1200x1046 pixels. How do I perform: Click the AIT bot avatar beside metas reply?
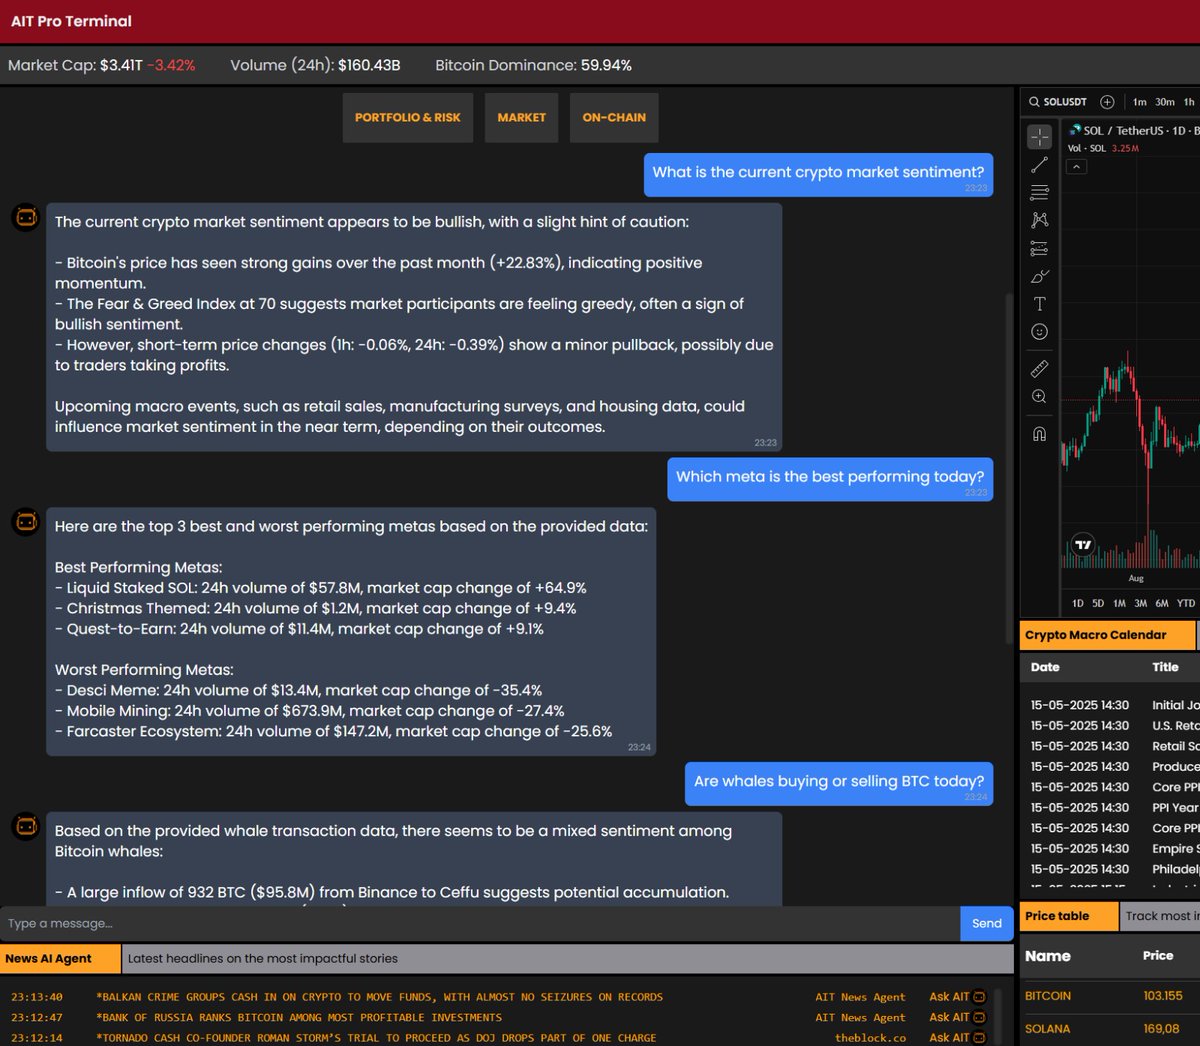coord(26,521)
